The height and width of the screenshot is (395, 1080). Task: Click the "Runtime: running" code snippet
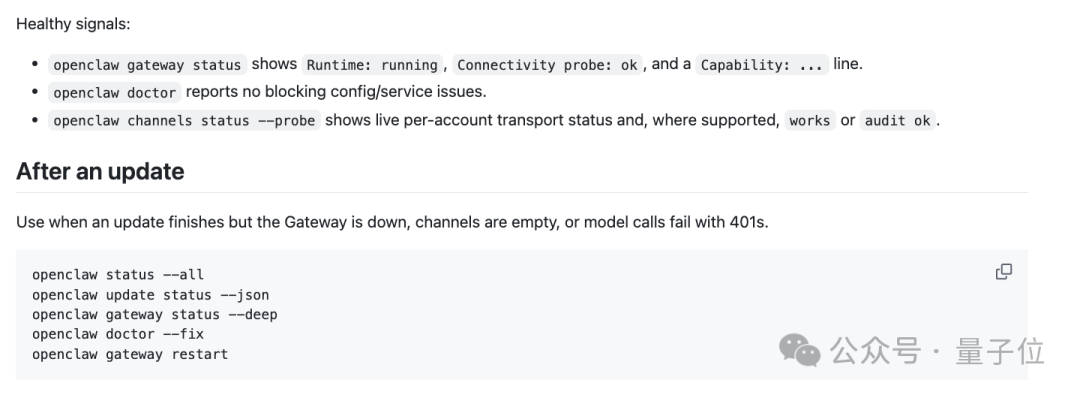coord(372,65)
